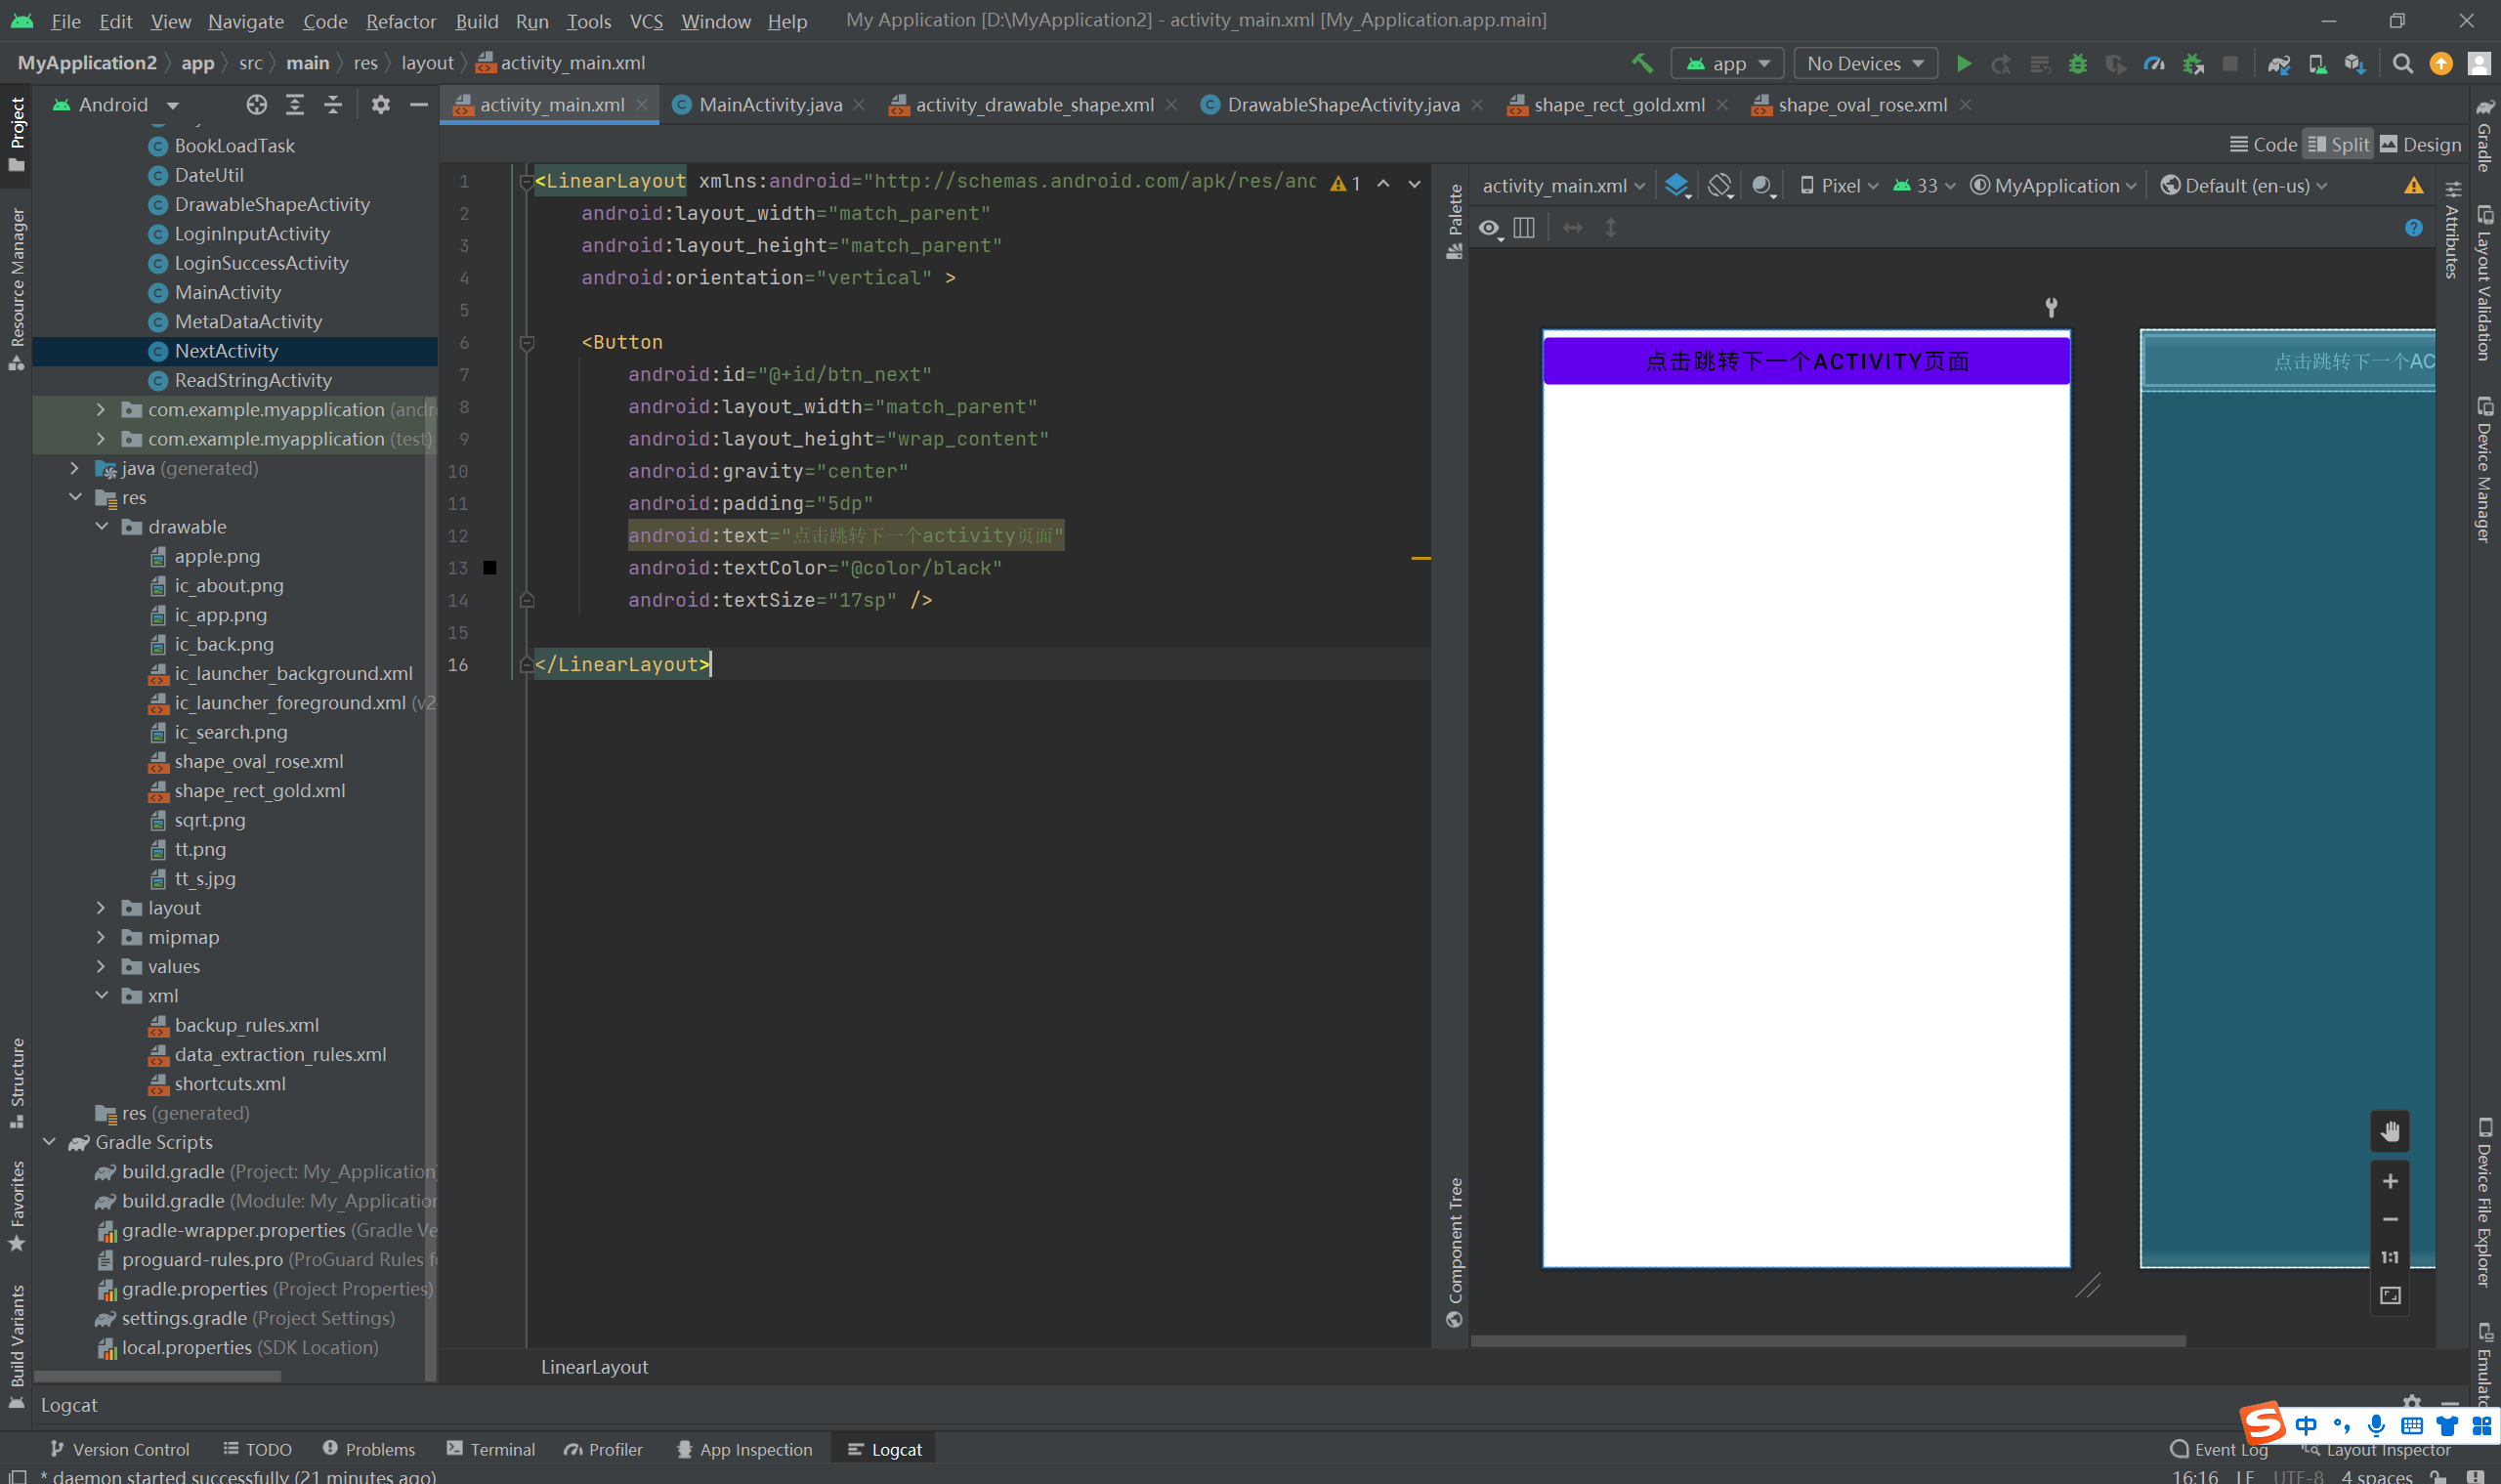Open the No Devices dropdown

click(1864, 64)
